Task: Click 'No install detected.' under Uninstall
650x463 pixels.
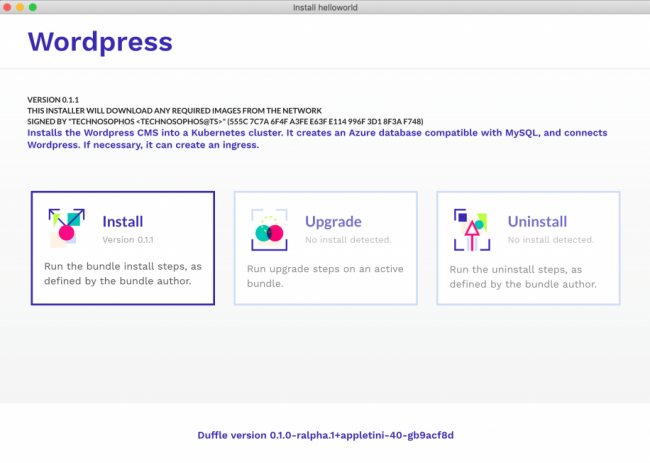Action: (551, 240)
